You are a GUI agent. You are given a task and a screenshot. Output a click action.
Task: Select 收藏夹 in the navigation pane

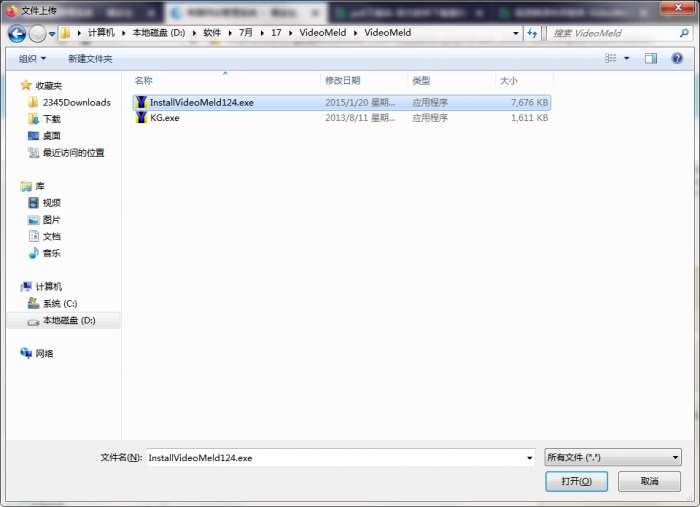click(x=49, y=85)
